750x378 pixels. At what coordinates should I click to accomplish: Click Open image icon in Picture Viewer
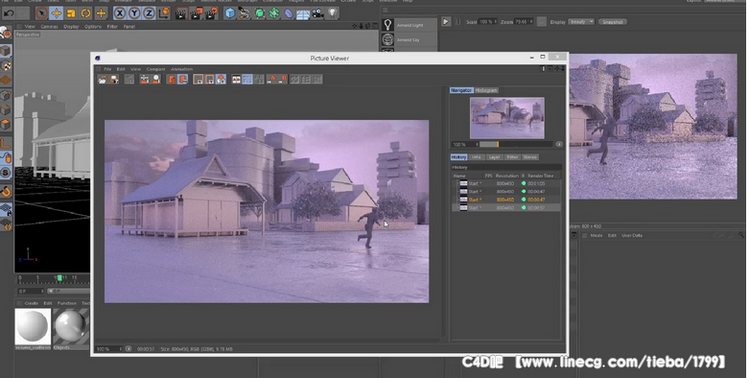coord(103,79)
